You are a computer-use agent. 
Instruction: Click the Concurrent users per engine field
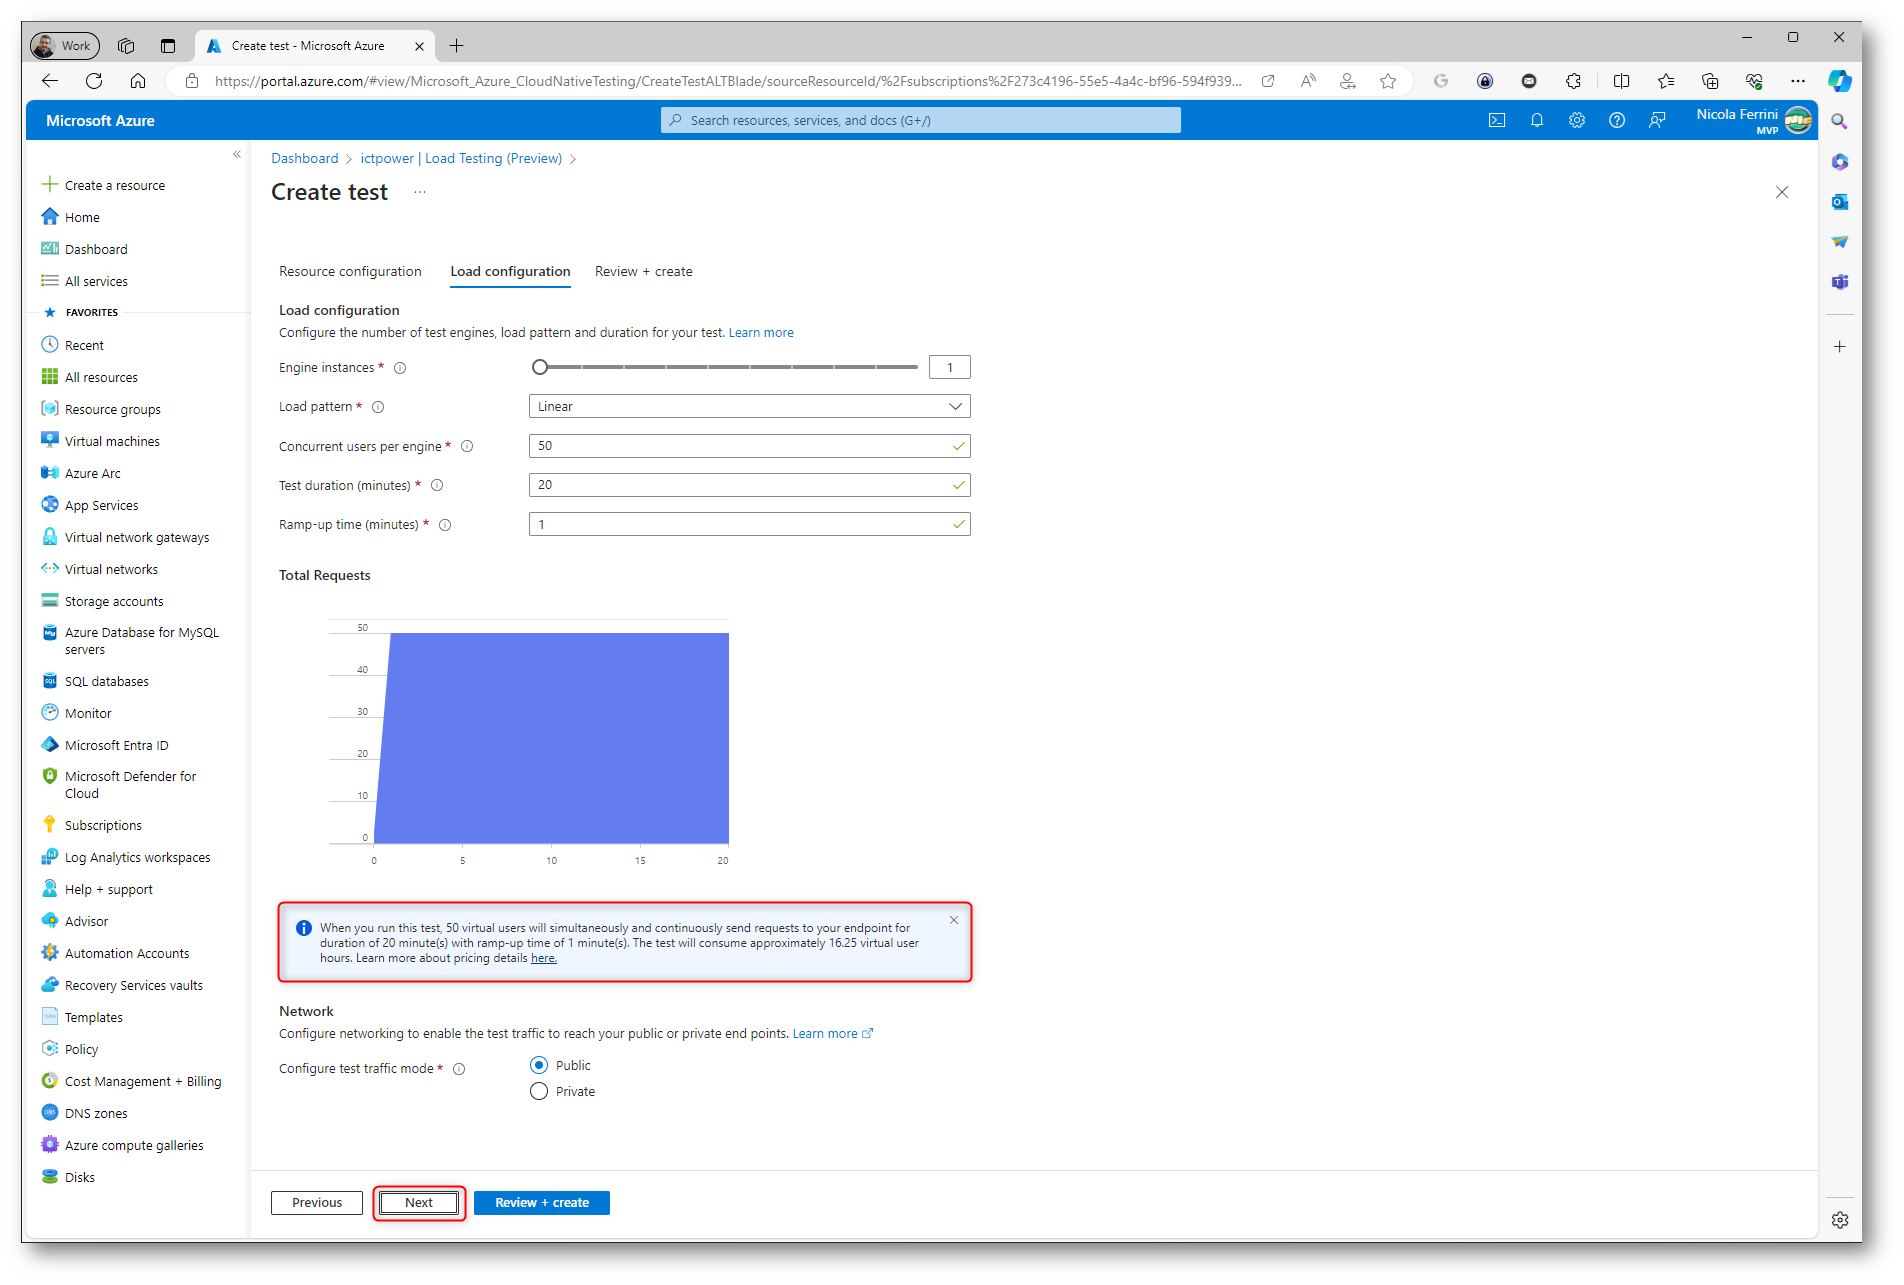pos(740,446)
